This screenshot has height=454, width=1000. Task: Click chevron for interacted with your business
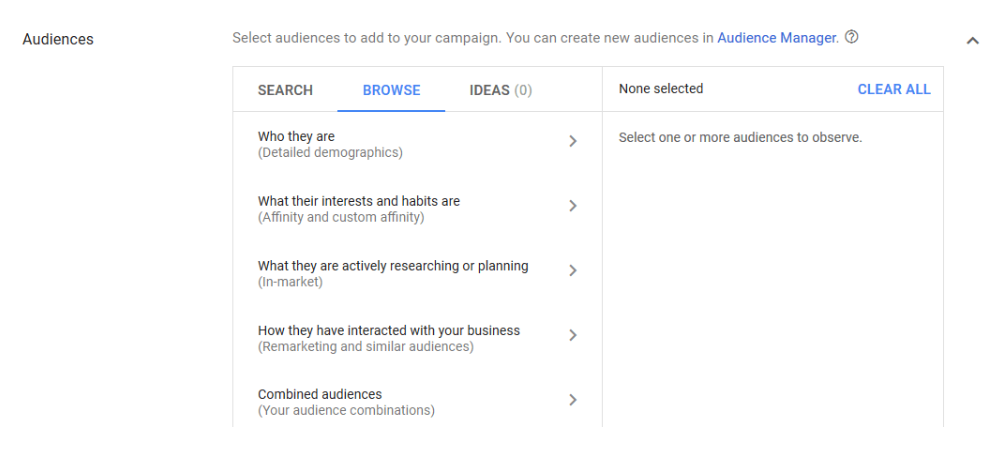(x=573, y=335)
